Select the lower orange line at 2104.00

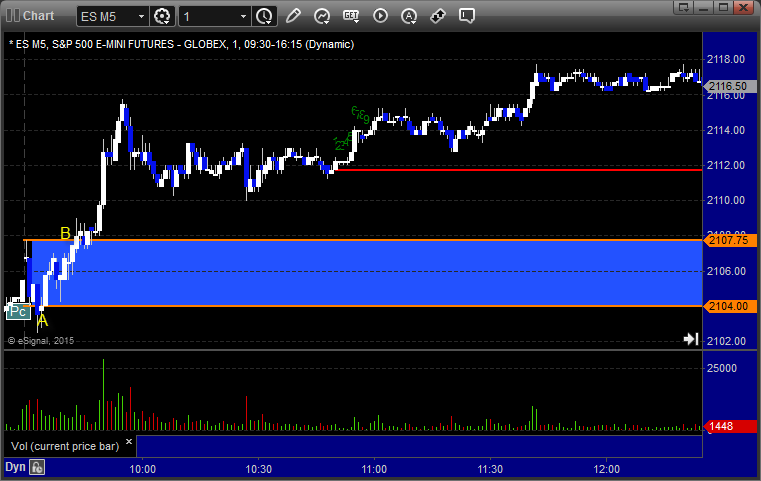[x=363, y=306]
